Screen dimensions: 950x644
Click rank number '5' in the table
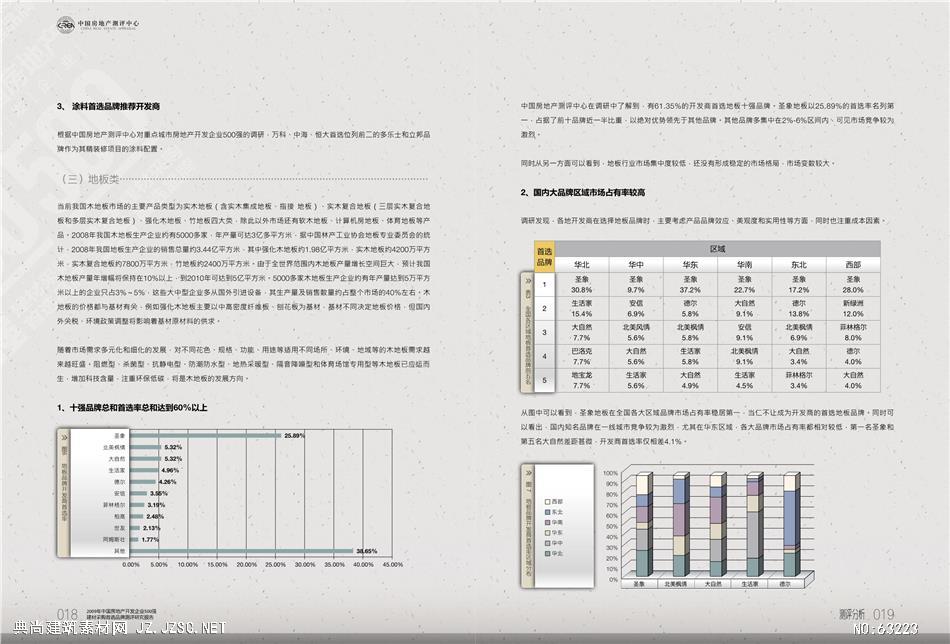tap(545, 380)
